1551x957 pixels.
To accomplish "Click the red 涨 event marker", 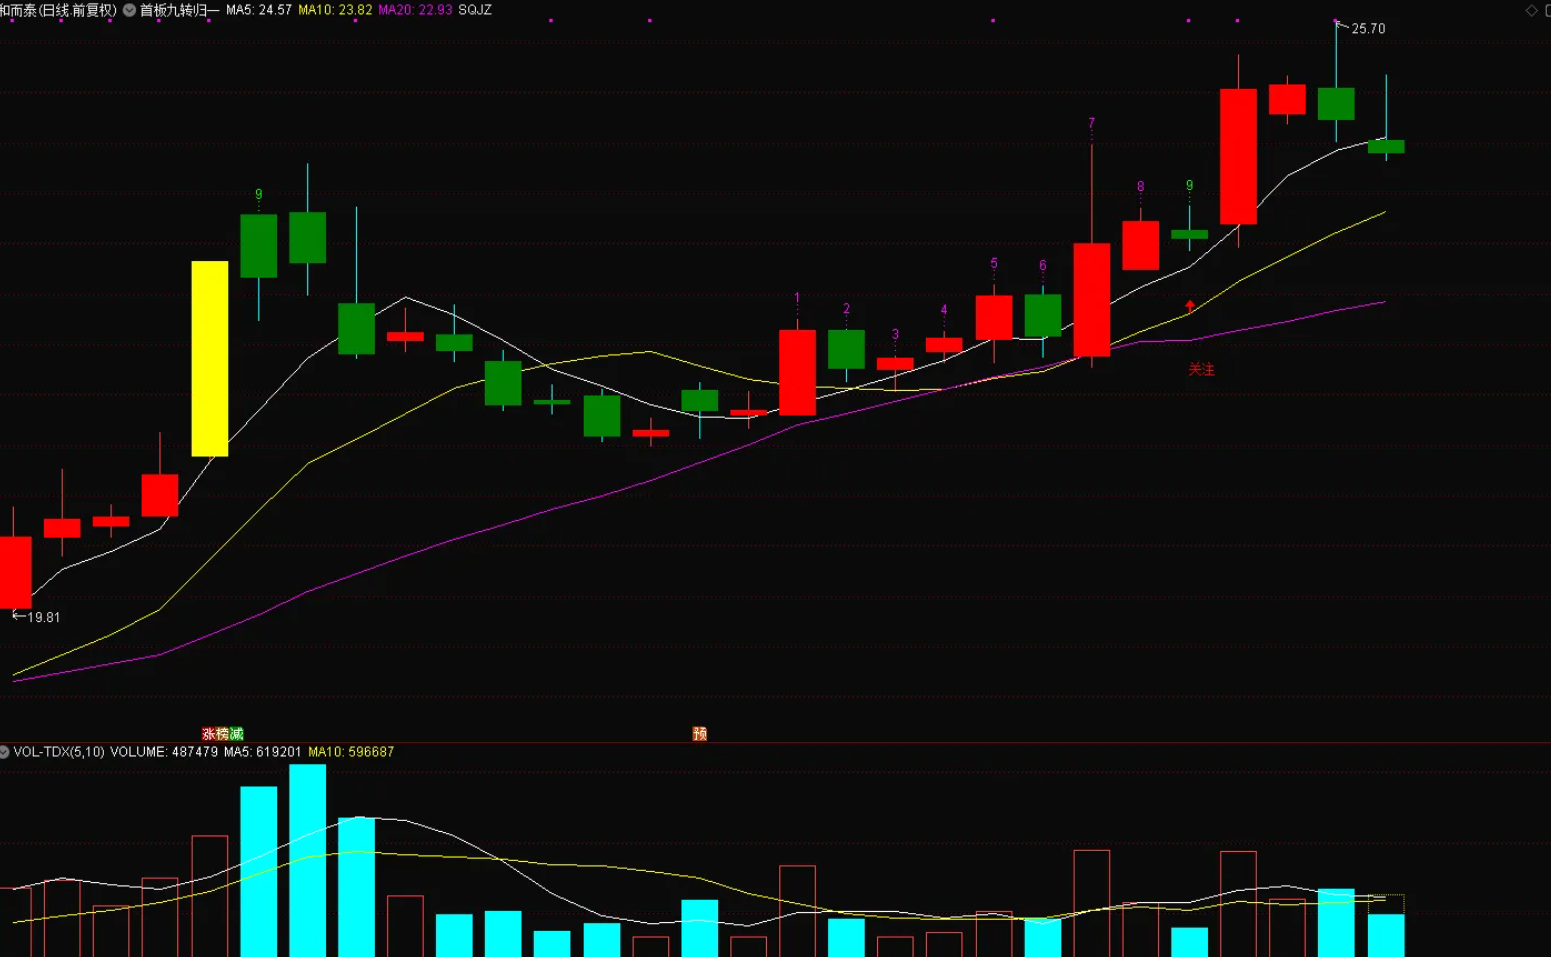I will [209, 734].
